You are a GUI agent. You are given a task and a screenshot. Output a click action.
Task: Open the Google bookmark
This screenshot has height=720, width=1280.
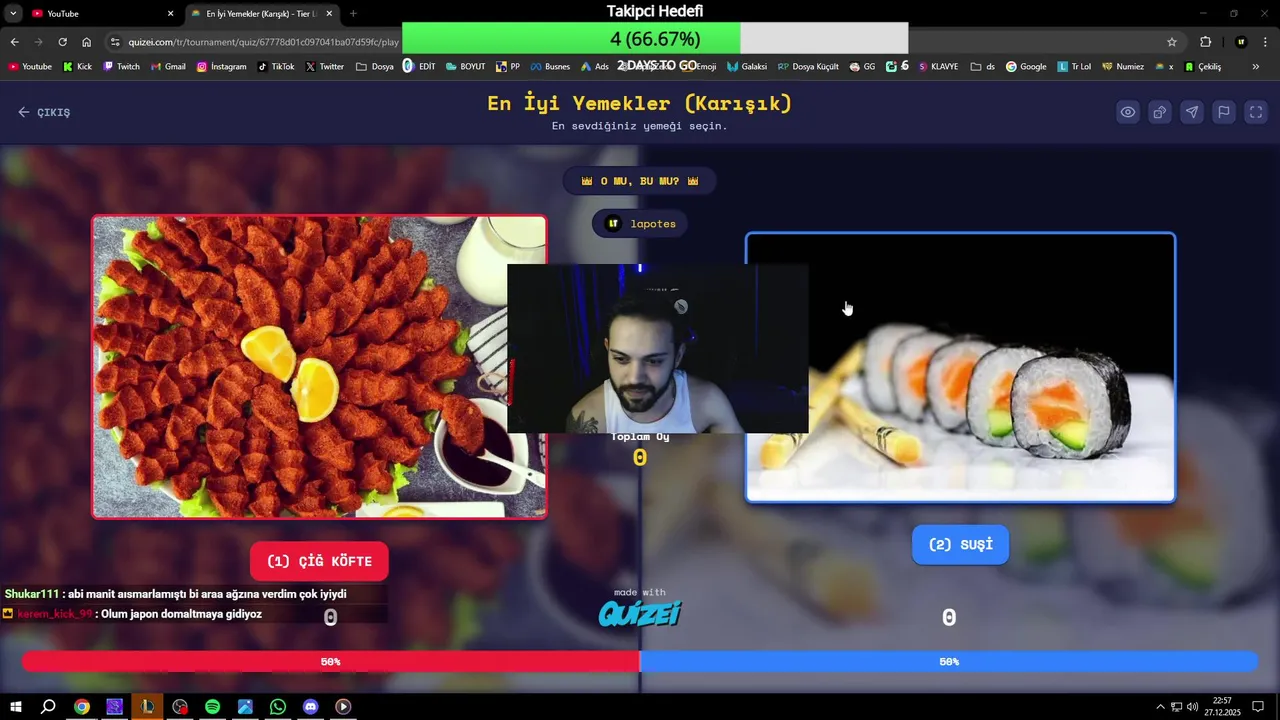(1026, 67)
